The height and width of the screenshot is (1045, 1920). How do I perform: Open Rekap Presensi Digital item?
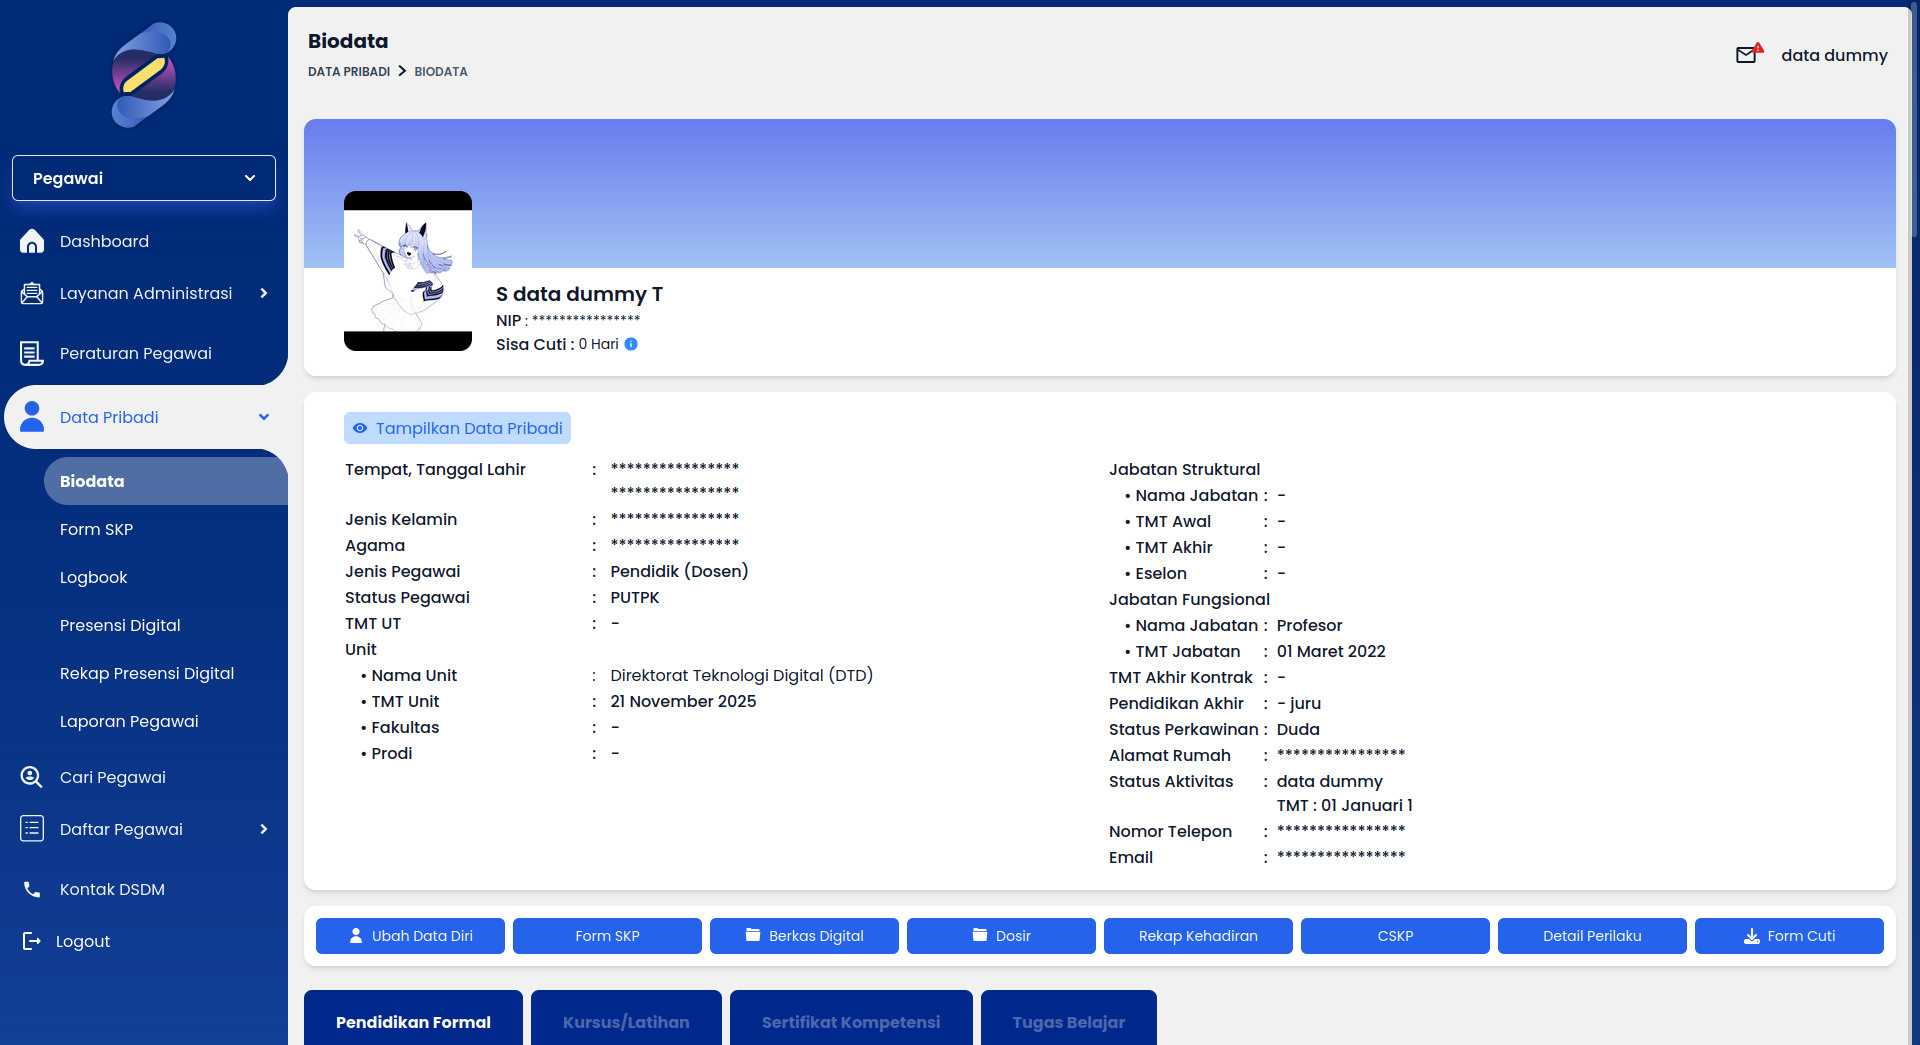(x=147, y=673)
